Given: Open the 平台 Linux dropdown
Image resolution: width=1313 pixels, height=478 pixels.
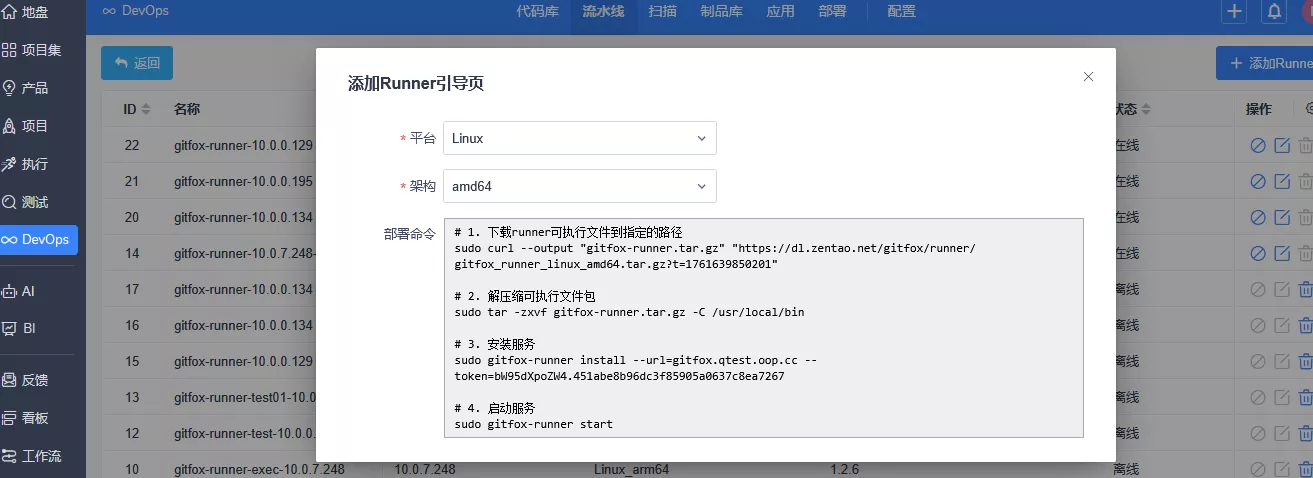Looking at the screenshot, I should (x=579, y=138).
